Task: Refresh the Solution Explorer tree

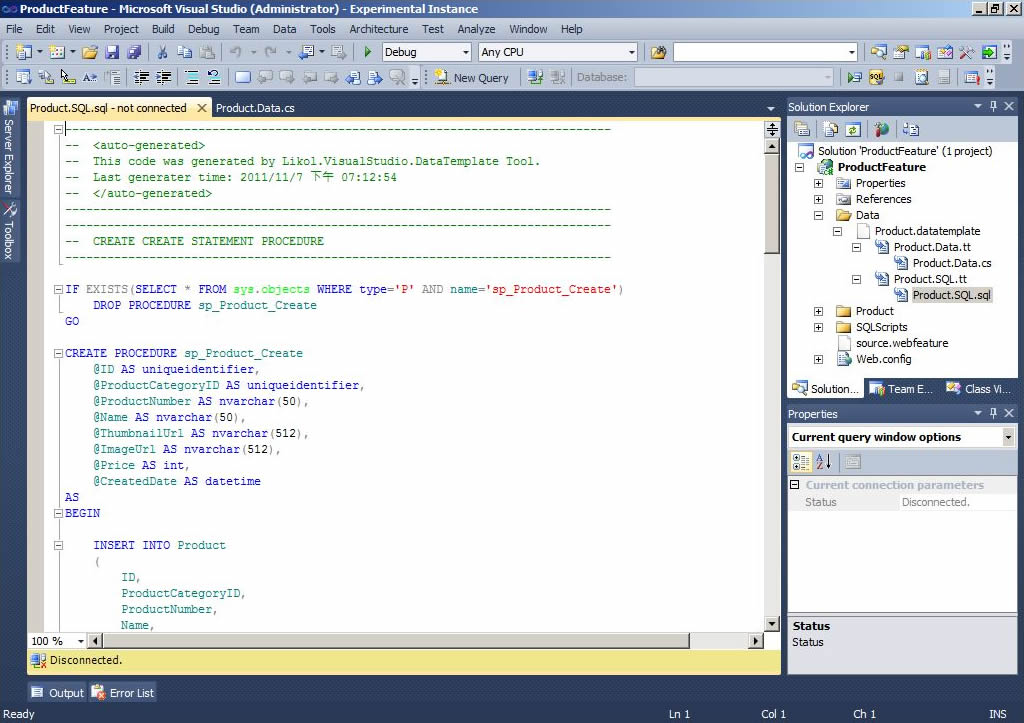Action: (852, 129)
